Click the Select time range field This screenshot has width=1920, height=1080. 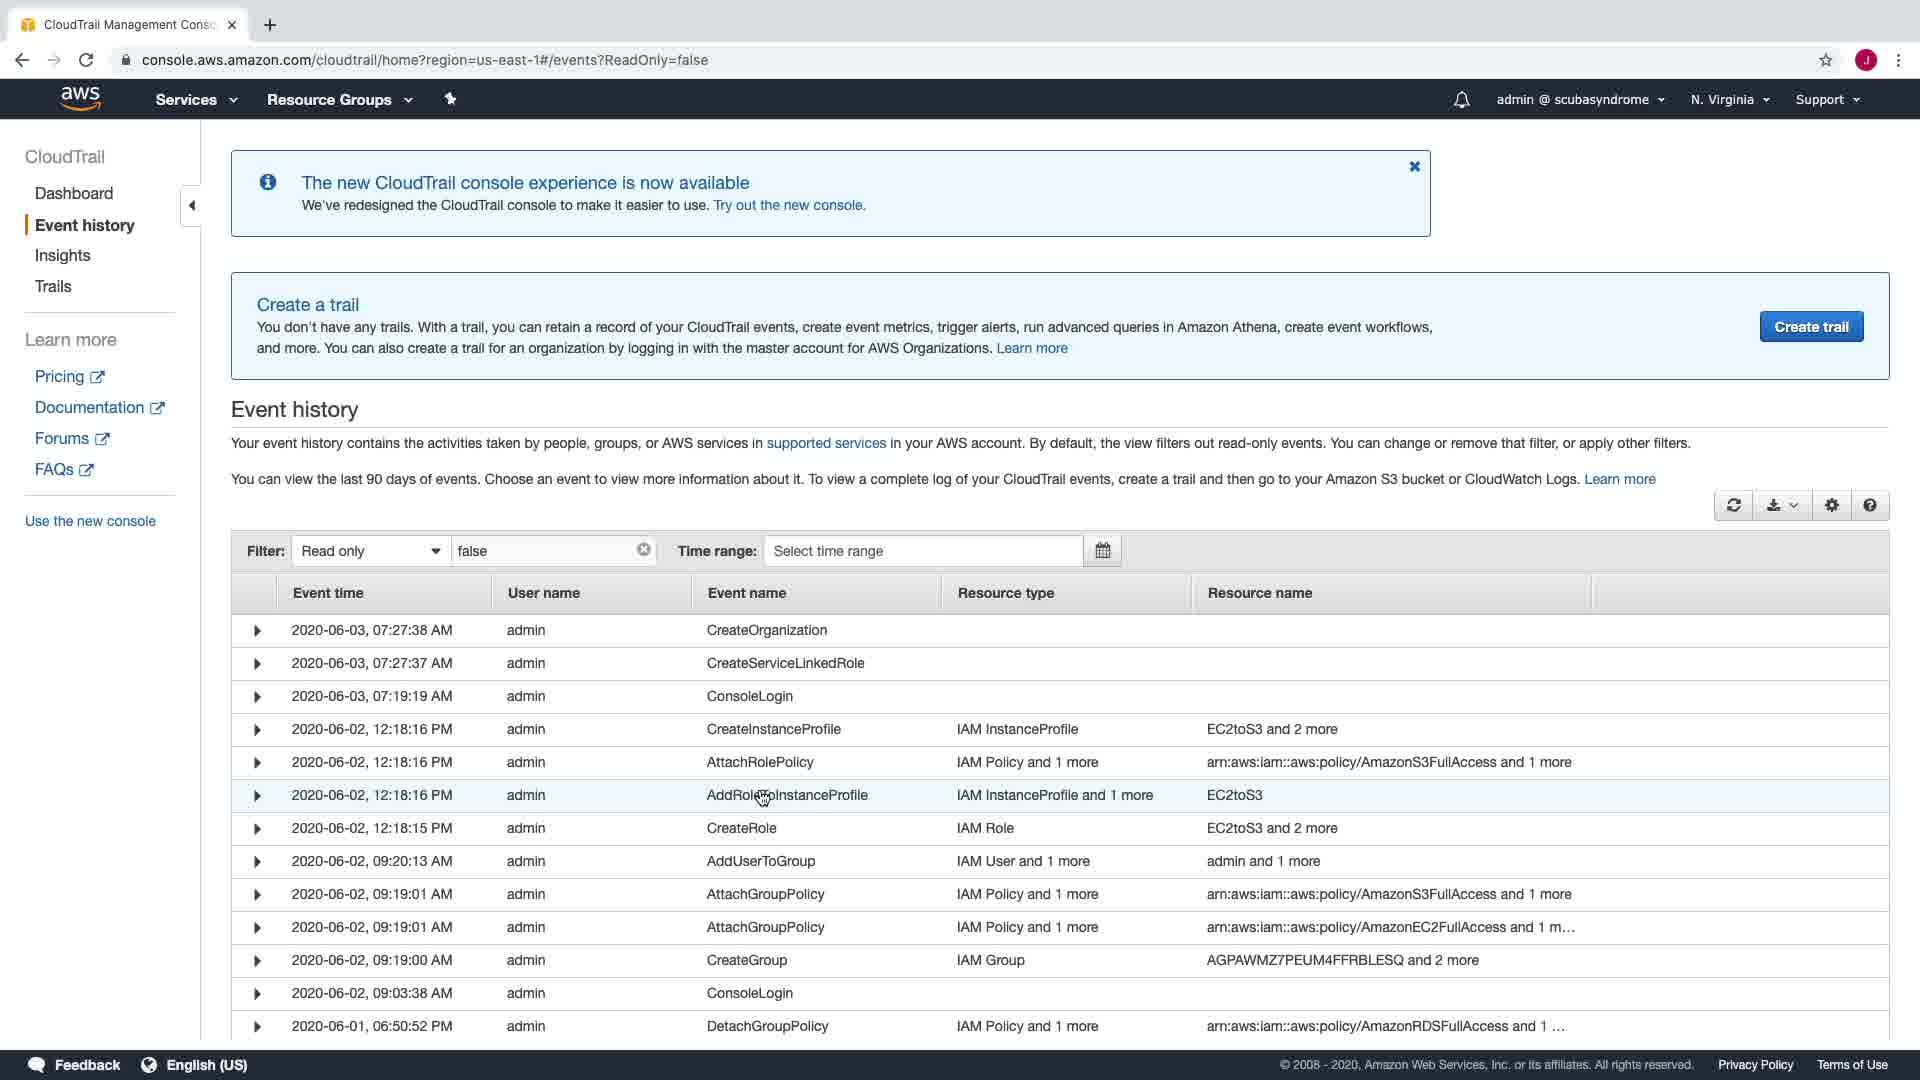coord(922,551)
